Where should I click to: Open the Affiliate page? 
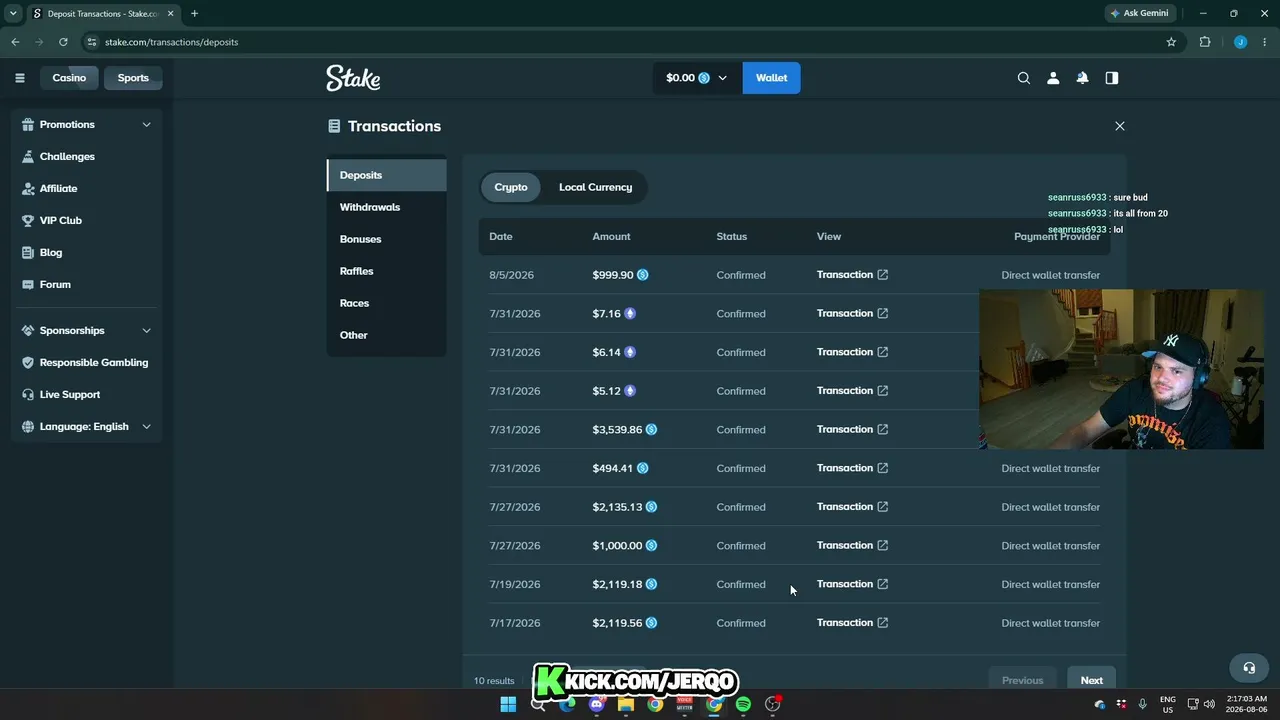(58, 188)
